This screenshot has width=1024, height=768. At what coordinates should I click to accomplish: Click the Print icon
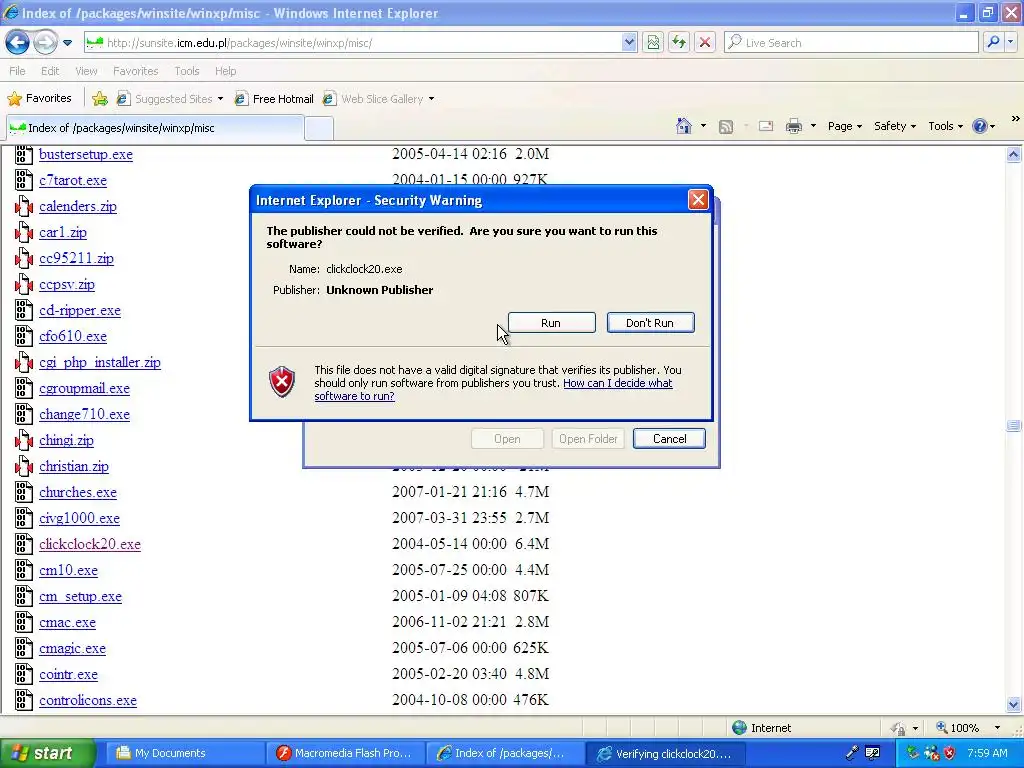click(794, 126)
